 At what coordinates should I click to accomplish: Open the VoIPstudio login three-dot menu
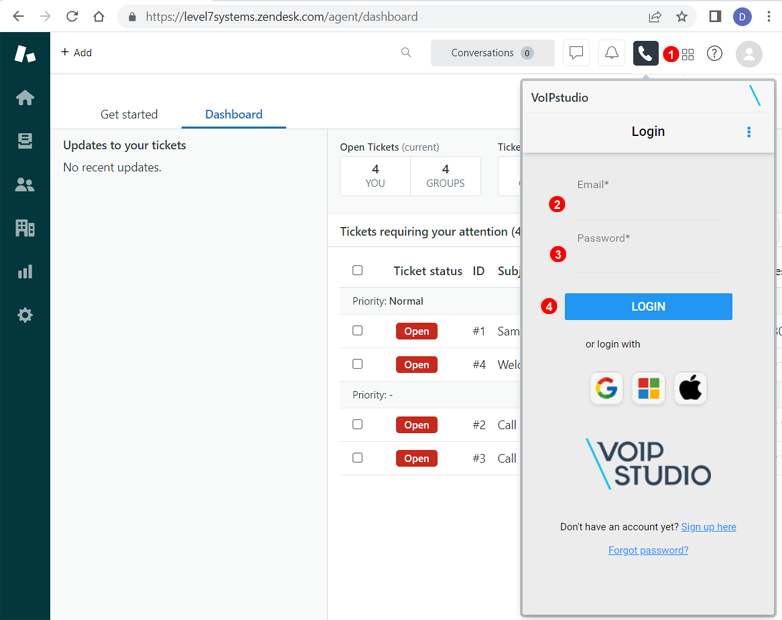[x=749, y=132]
